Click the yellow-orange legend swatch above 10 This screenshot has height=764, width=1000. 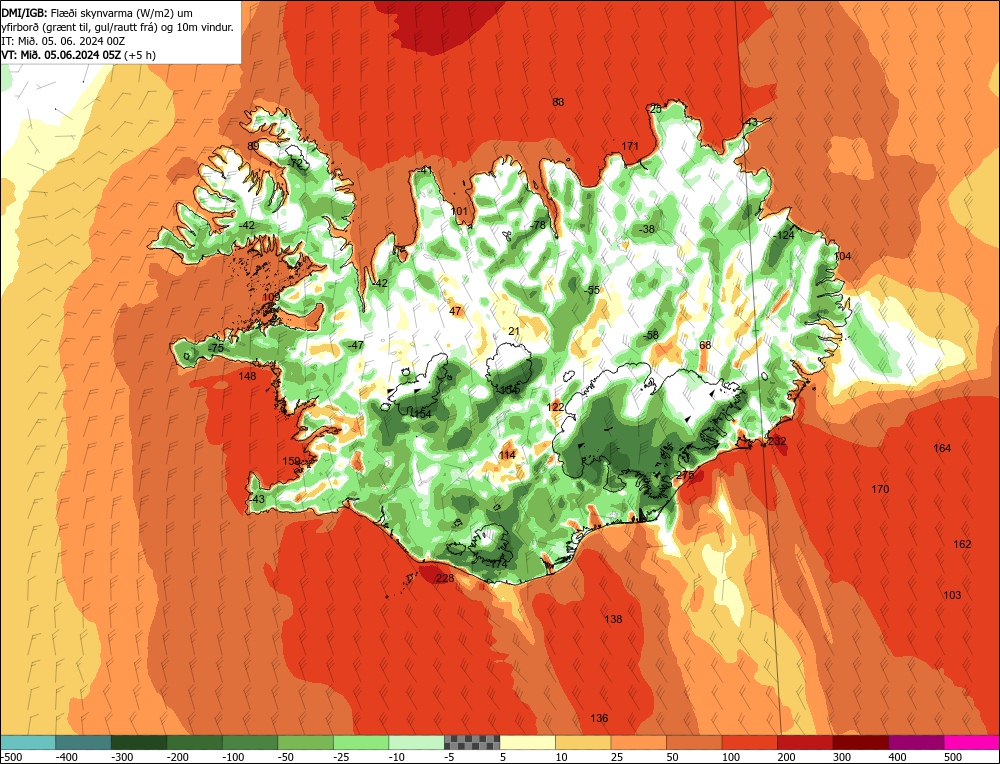tap(583, 742)
